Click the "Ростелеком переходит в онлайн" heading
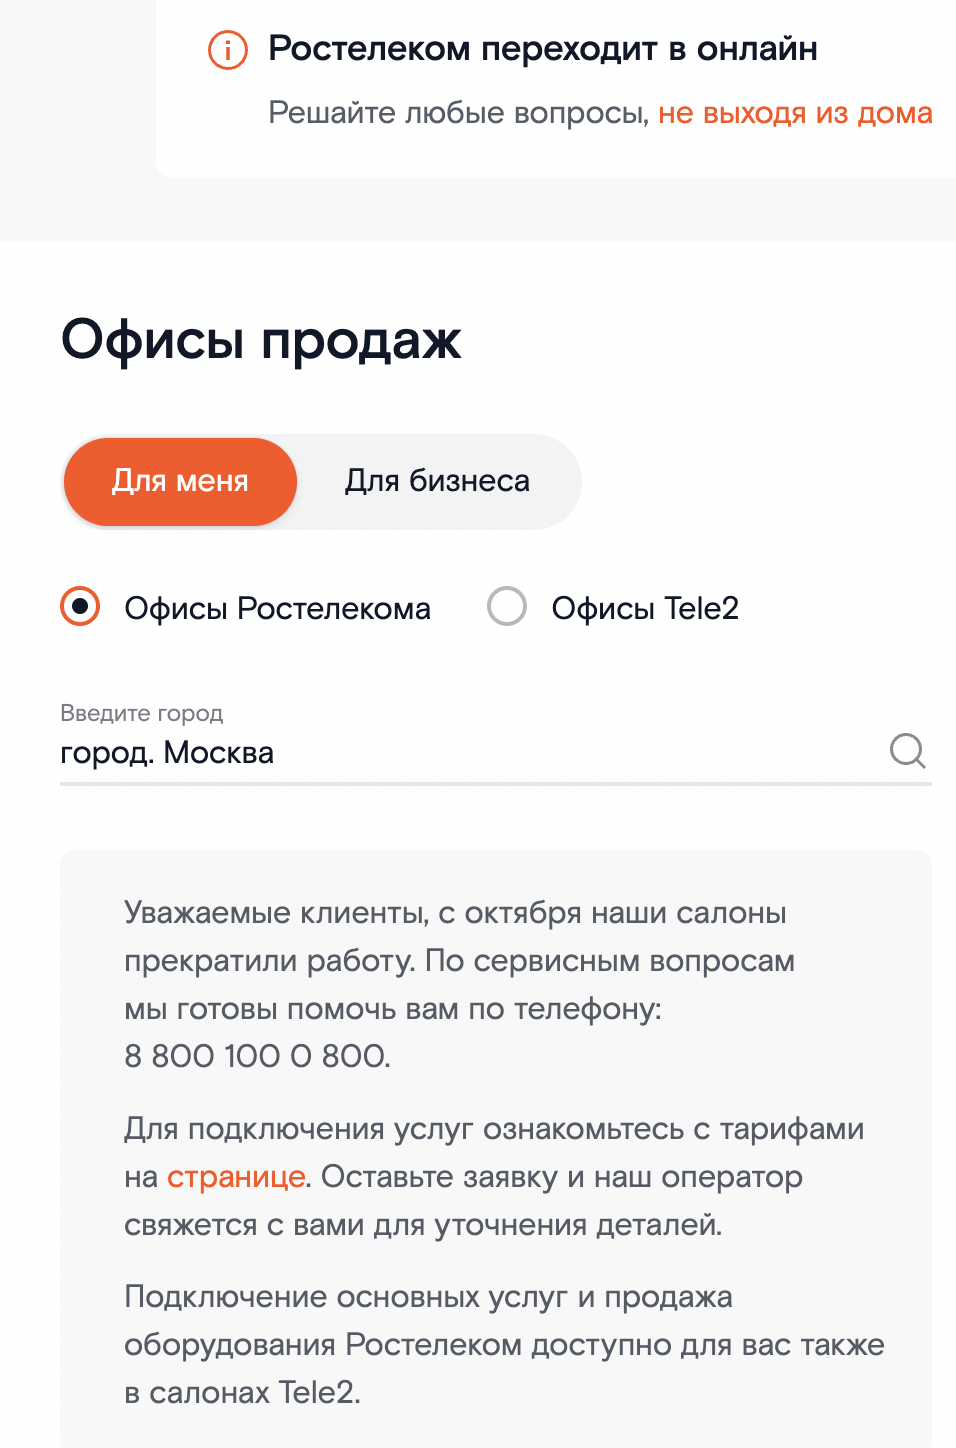The image size is (956, 1448). point(542,49)
